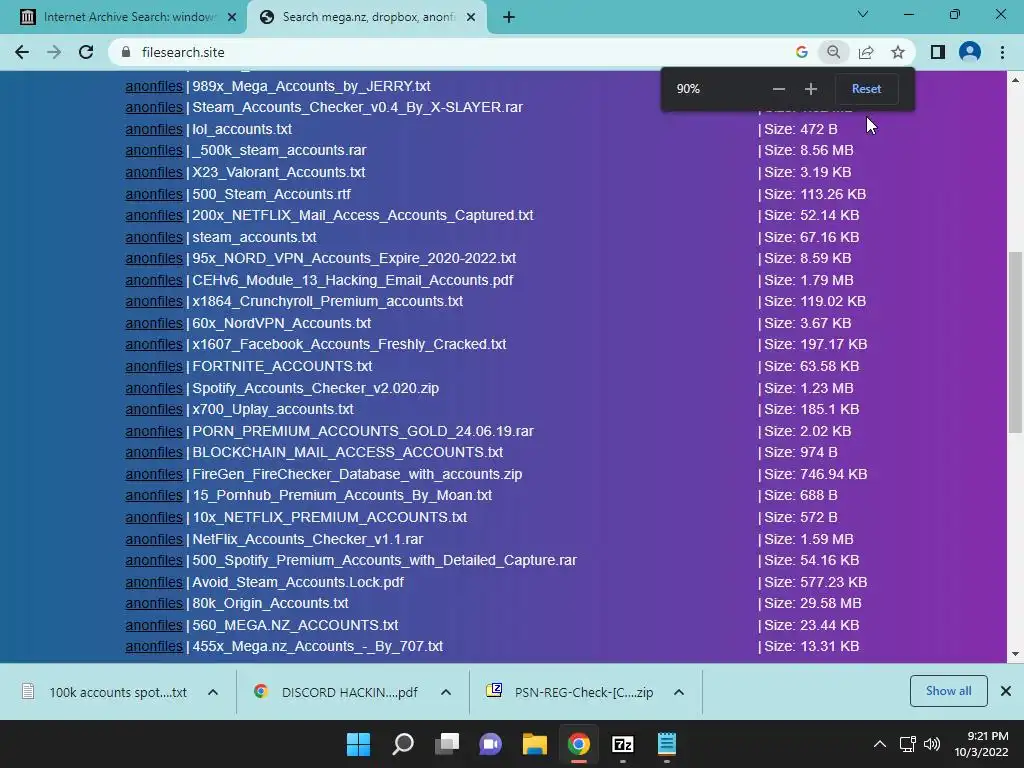Open anonfiles link for Steam_Accounts_Checker_v0.4 rar
Viewport: 1024px width, 768px height.
click(x=154, y=107)
